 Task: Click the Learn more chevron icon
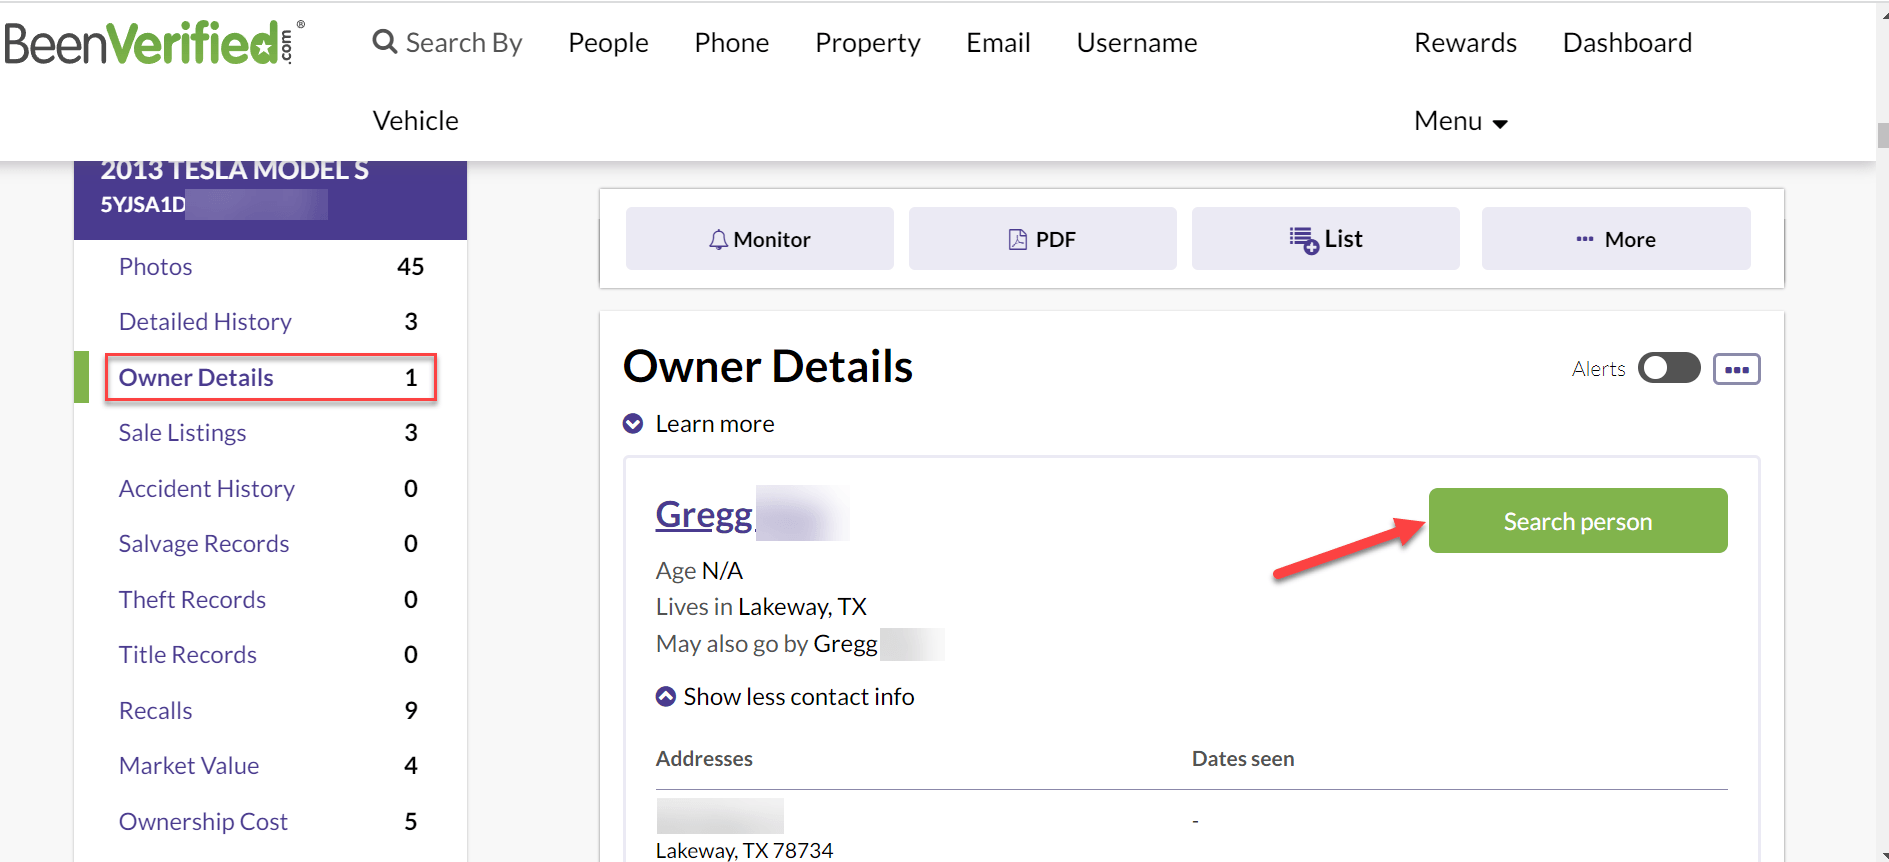coord(633,424)
